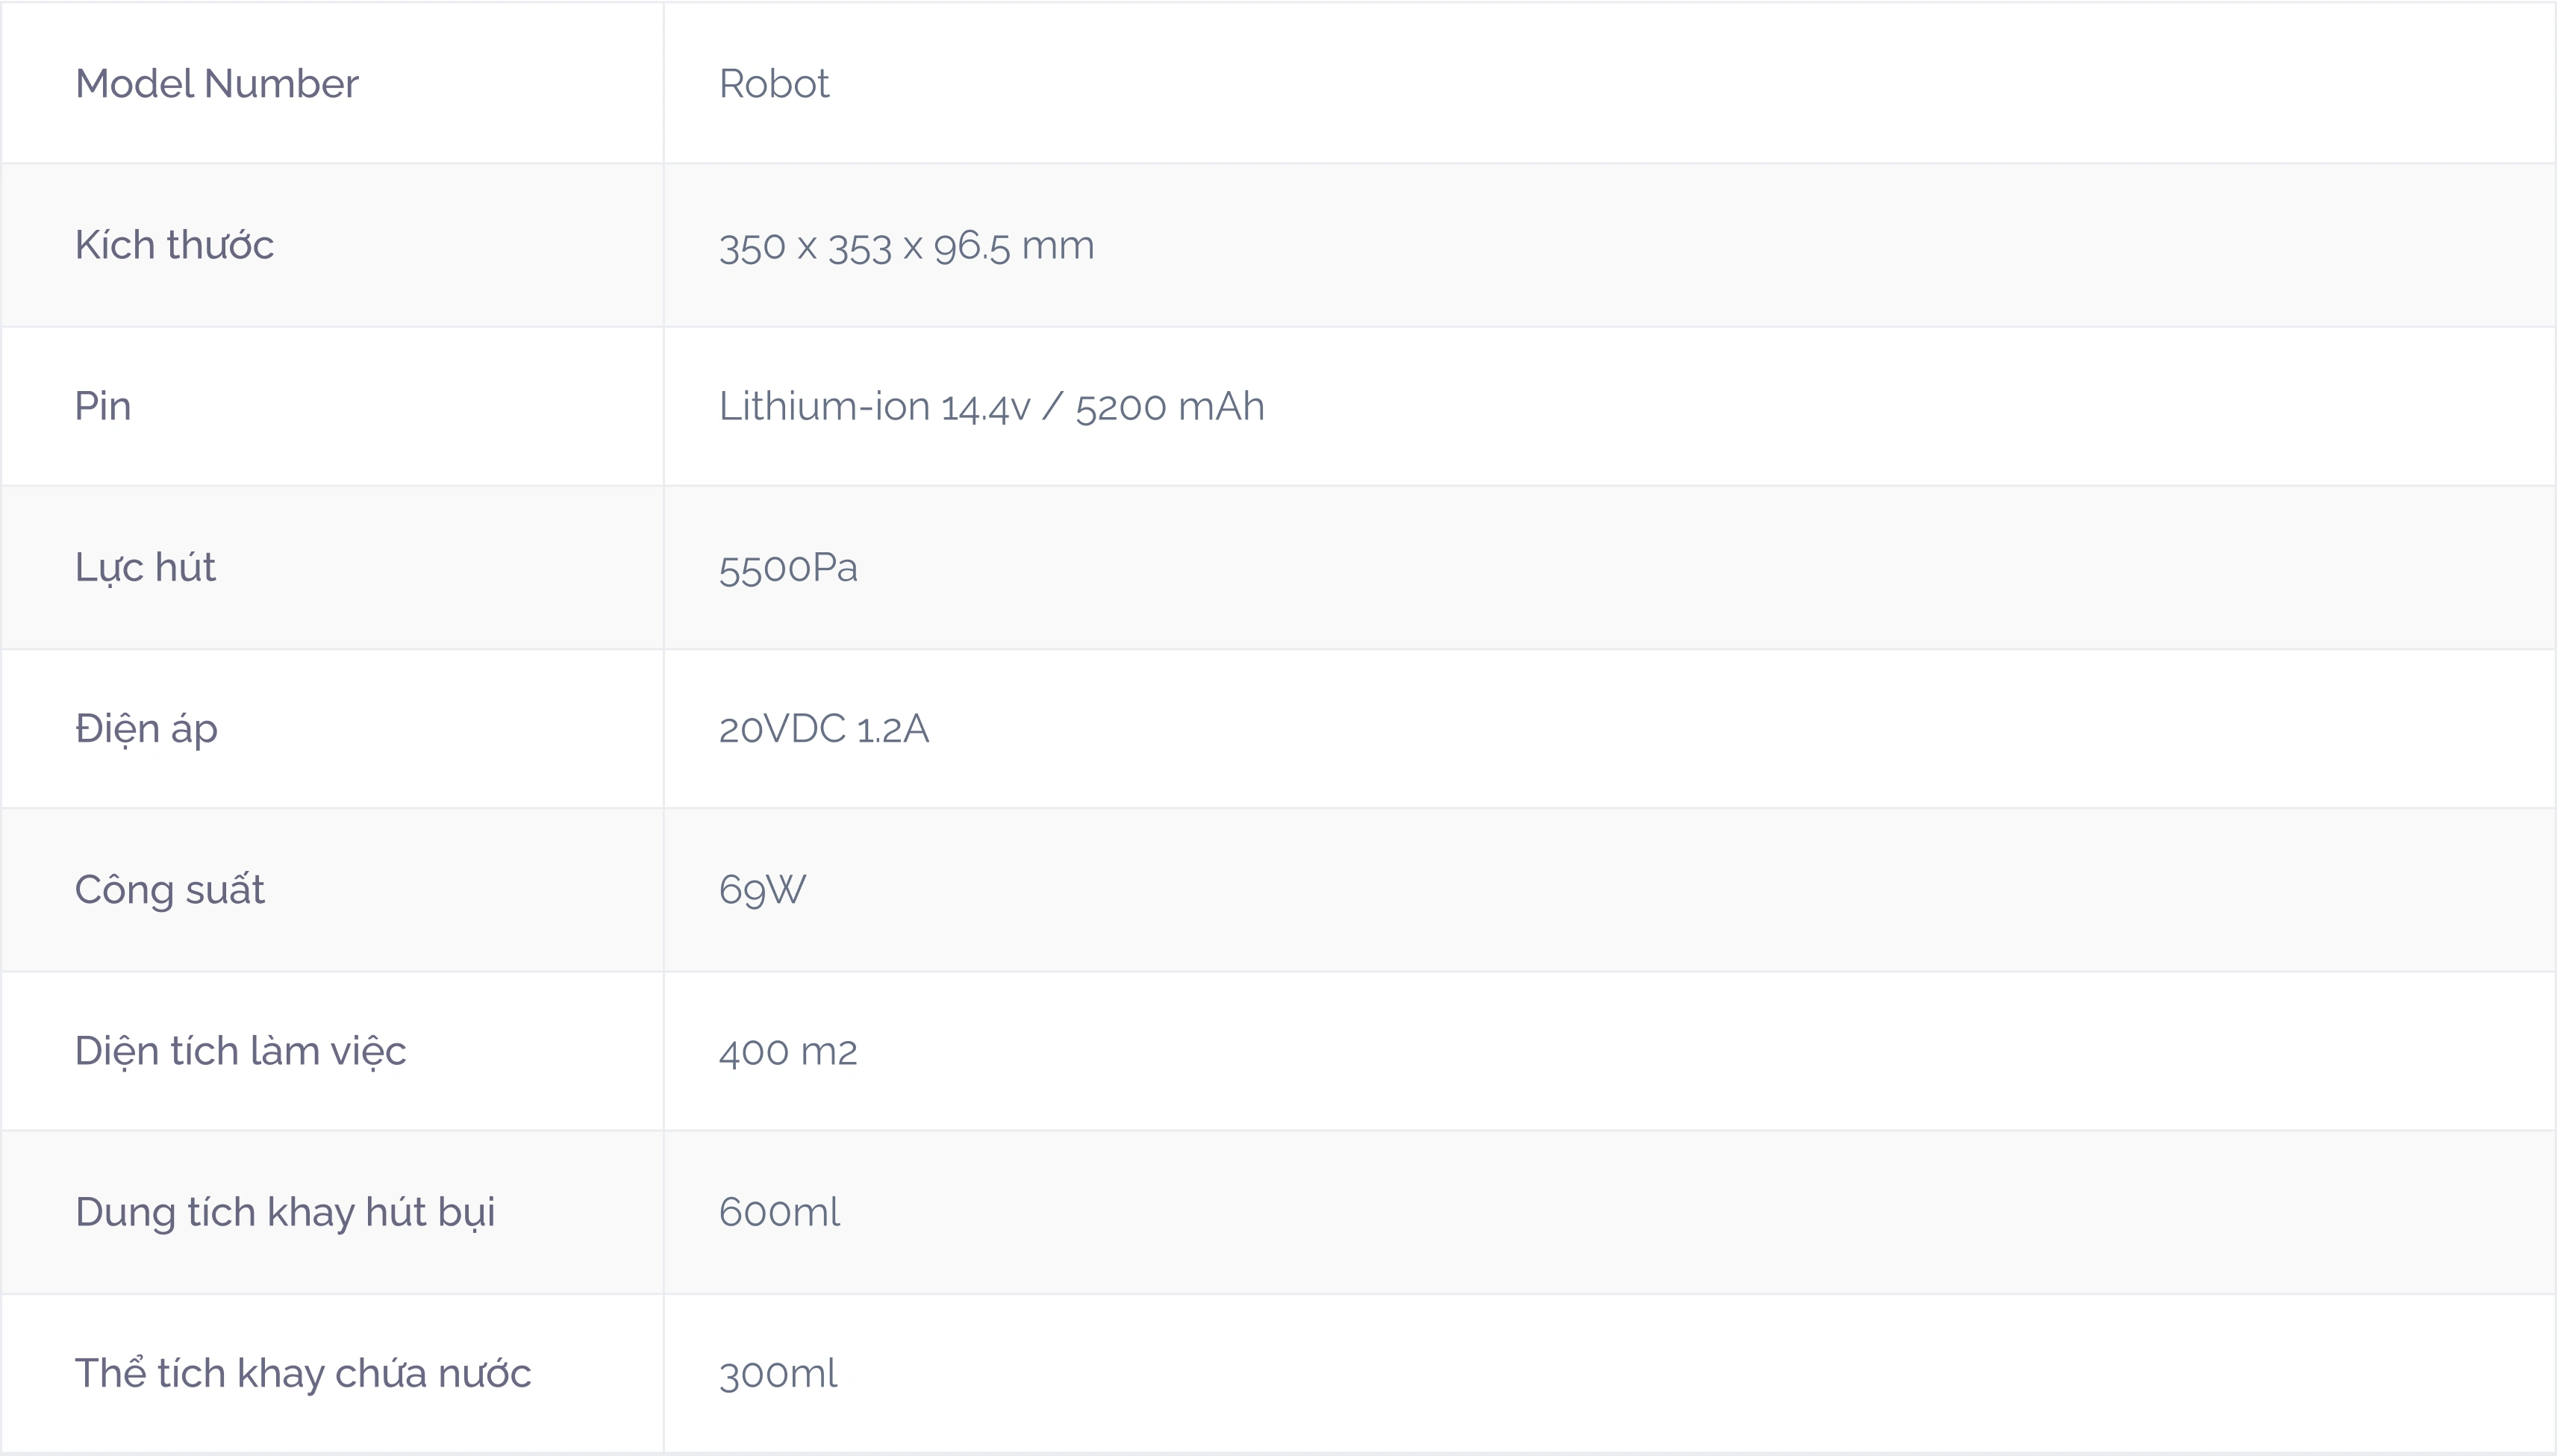The height and width of the screenshot is (1456, 2557).
Task: Select the 300ml water tank value
Action: click(778, 1374)
